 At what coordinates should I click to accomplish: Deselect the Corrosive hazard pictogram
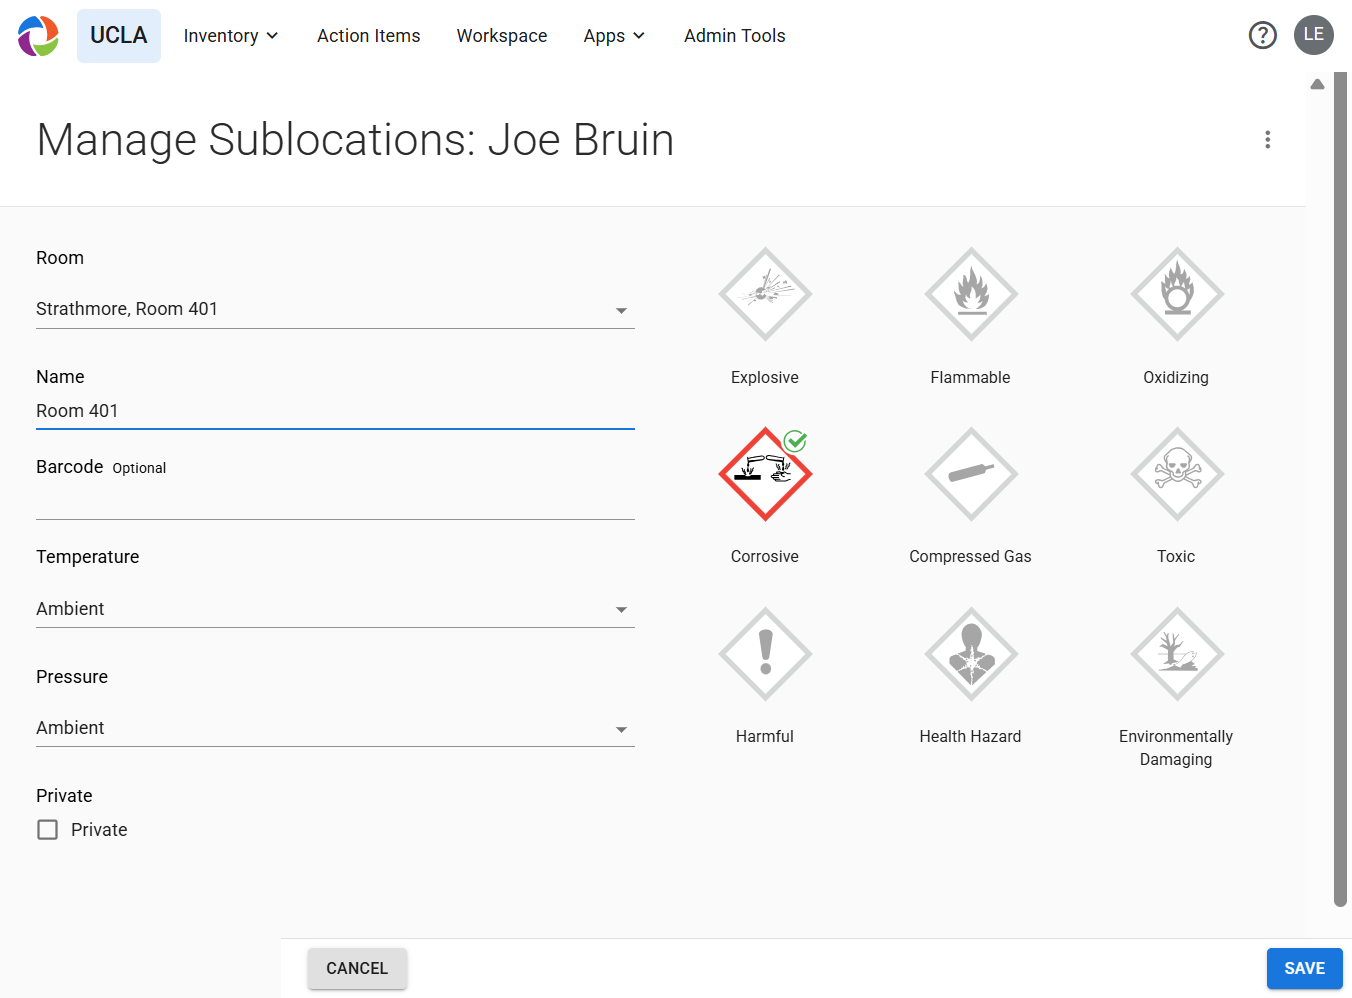pos(765,474)
